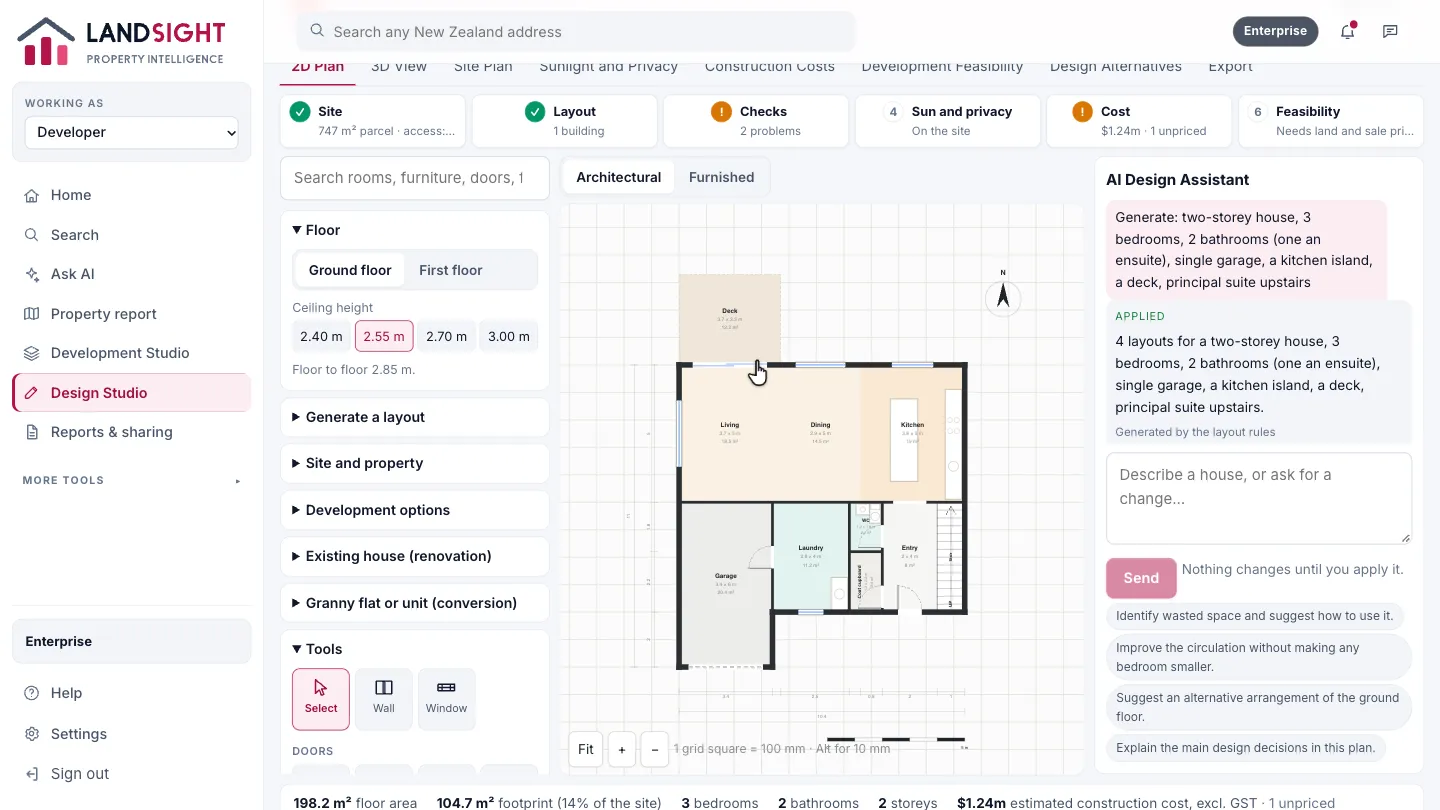Click the Send button

(x=1141, y=578)
